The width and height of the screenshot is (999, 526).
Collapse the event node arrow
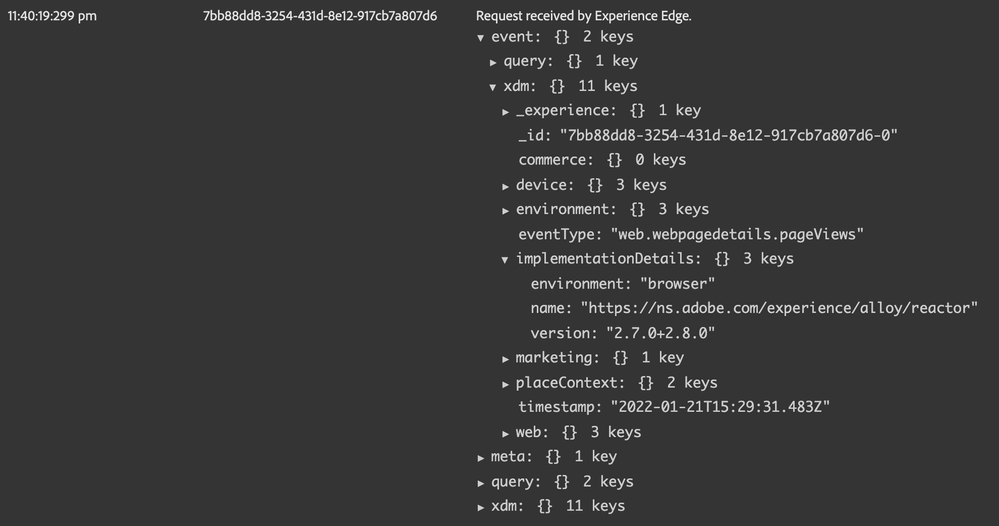point(482,38)
